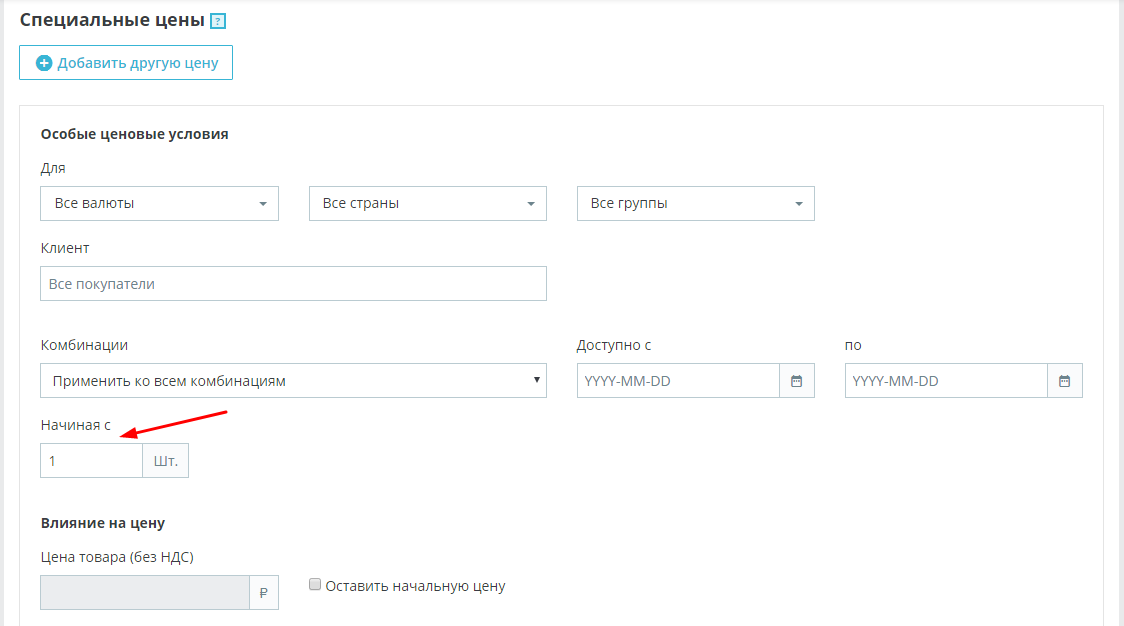Open calendar for Доступно с date

797,381
